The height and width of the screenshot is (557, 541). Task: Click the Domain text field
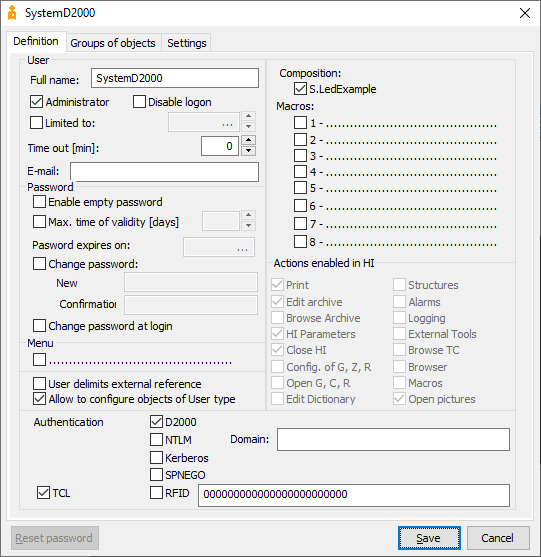pos(393,439)
